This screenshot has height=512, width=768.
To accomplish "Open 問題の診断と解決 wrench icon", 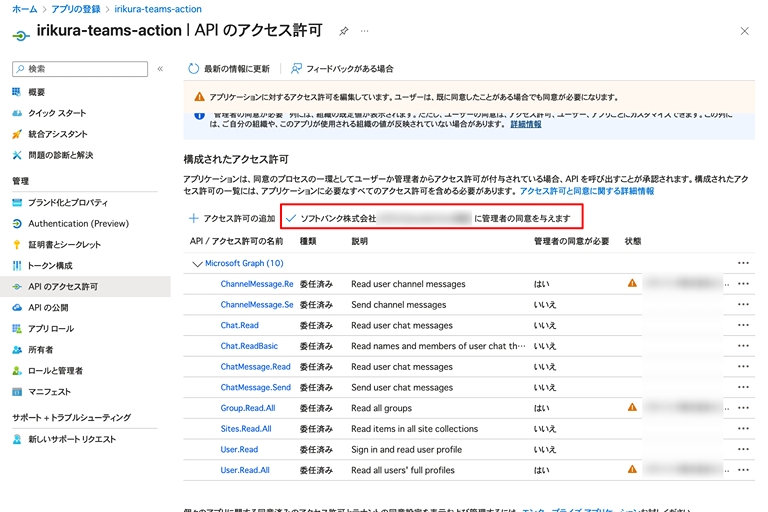I will click(17, 155).
